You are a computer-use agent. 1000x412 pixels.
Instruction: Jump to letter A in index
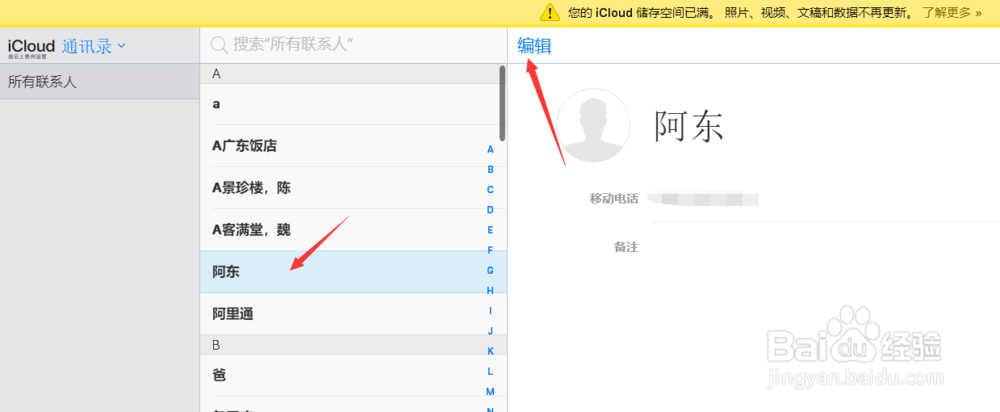point(490,149)
